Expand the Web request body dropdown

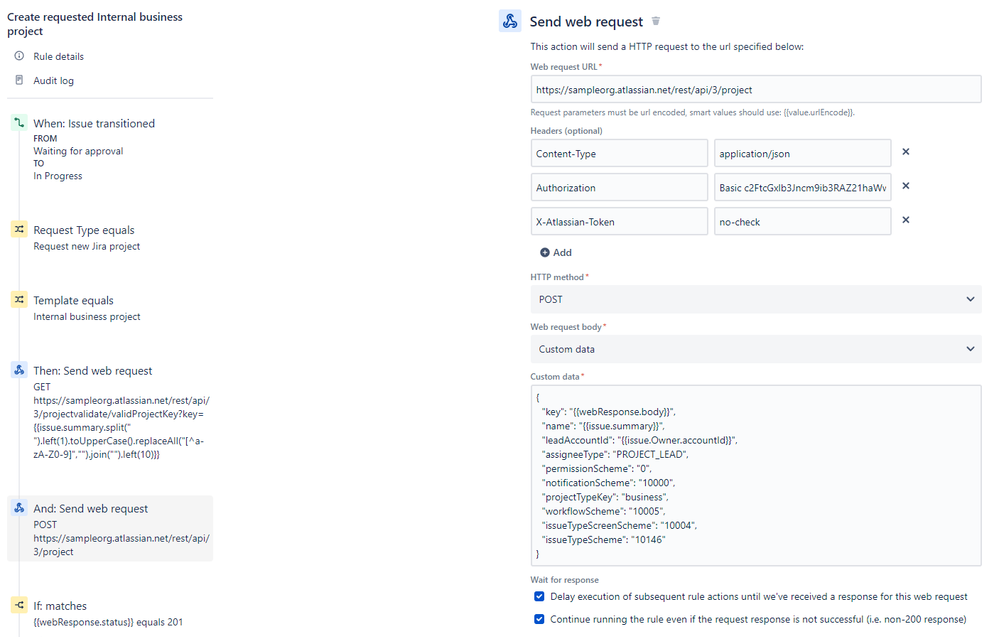click(x=755, y=349)
